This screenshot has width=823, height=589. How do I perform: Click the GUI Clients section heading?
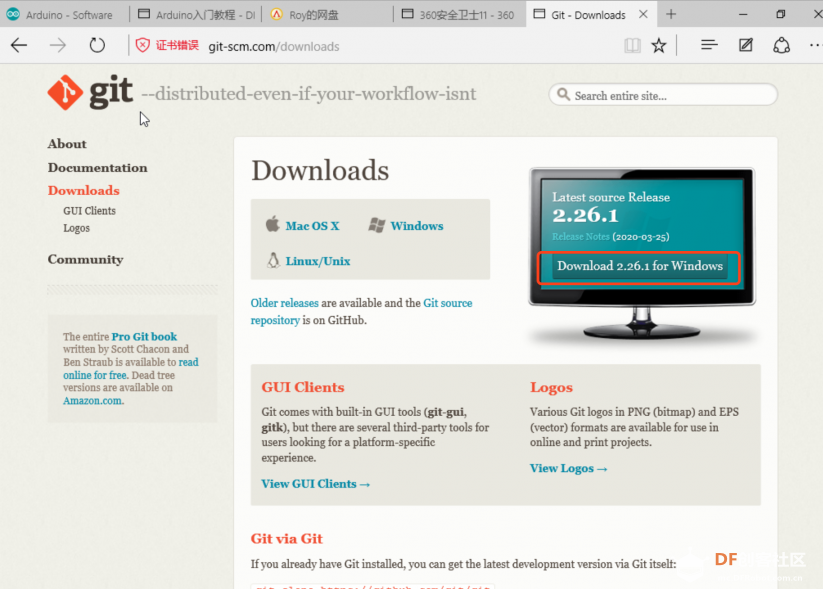coord(303,387)
